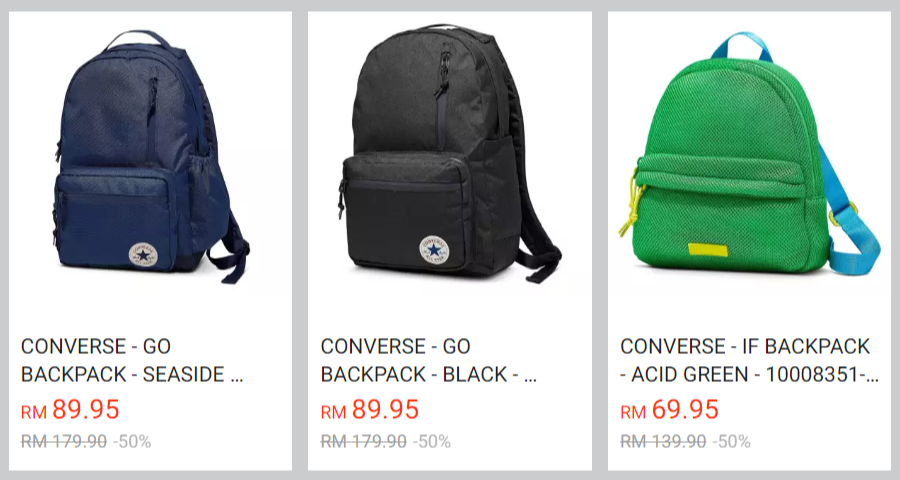Open the black Go Backpack product image

tap(451, 153)
